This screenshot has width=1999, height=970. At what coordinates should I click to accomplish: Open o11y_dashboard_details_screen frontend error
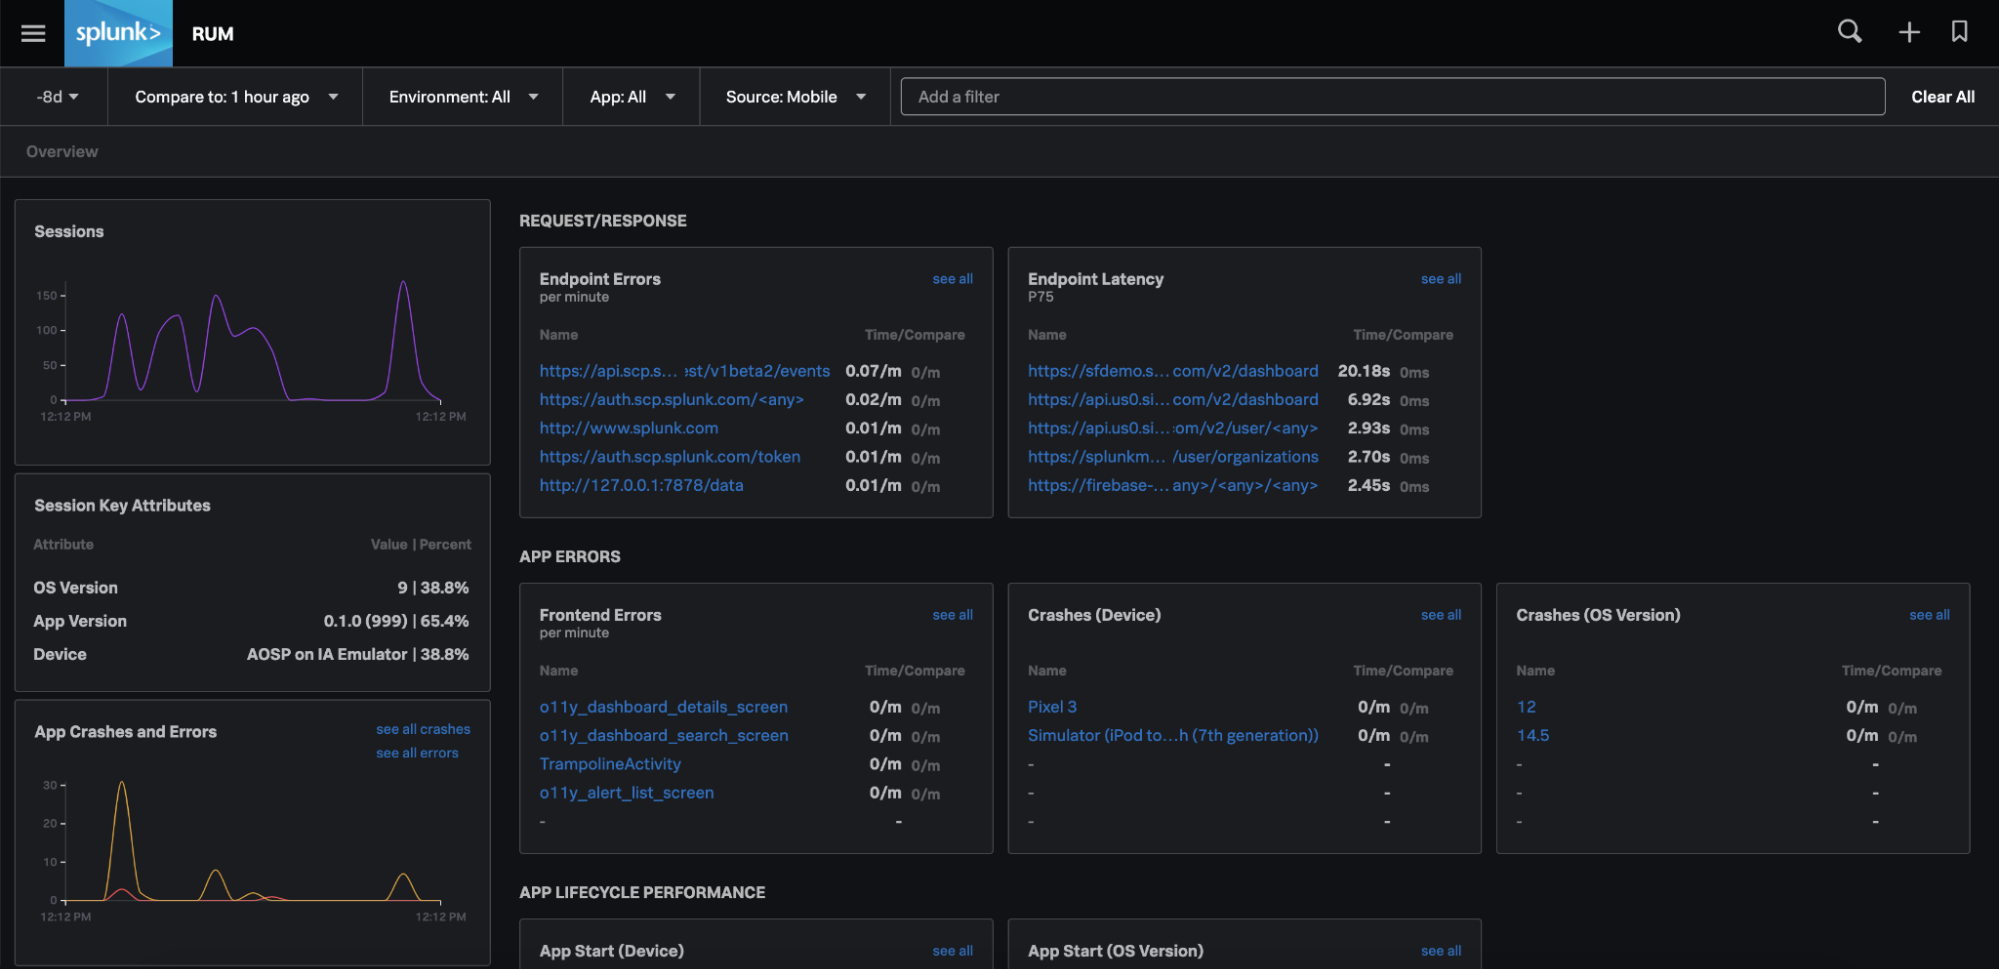coord(663,707)
